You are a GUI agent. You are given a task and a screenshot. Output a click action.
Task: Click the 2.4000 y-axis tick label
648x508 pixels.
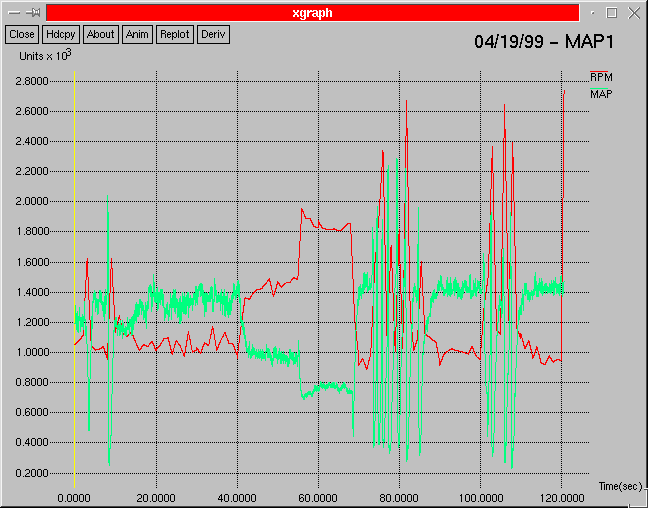[x=32, y=141]
